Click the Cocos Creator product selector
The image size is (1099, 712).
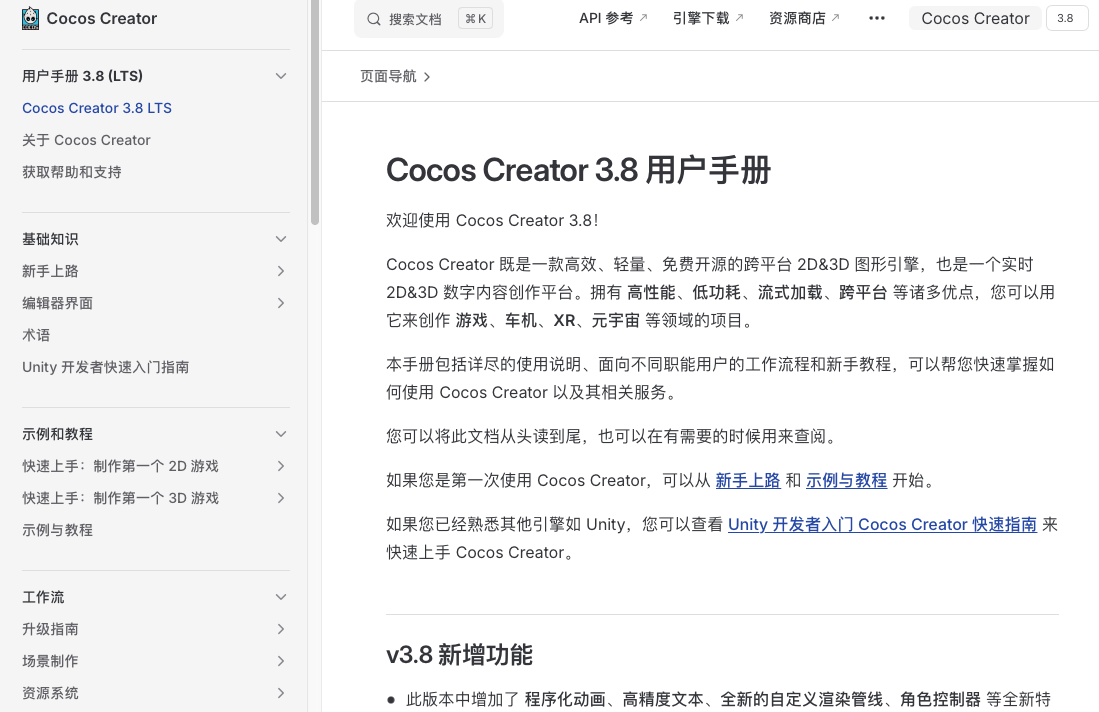tap(975, 18)
